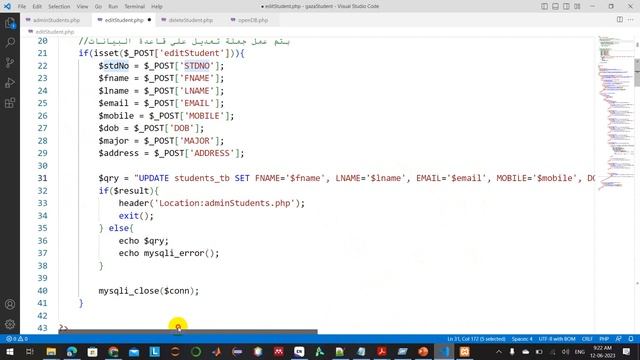Viewport: 640px width, 360px height.
Task: Open Windows Start menu
Action: coord(9,351)
